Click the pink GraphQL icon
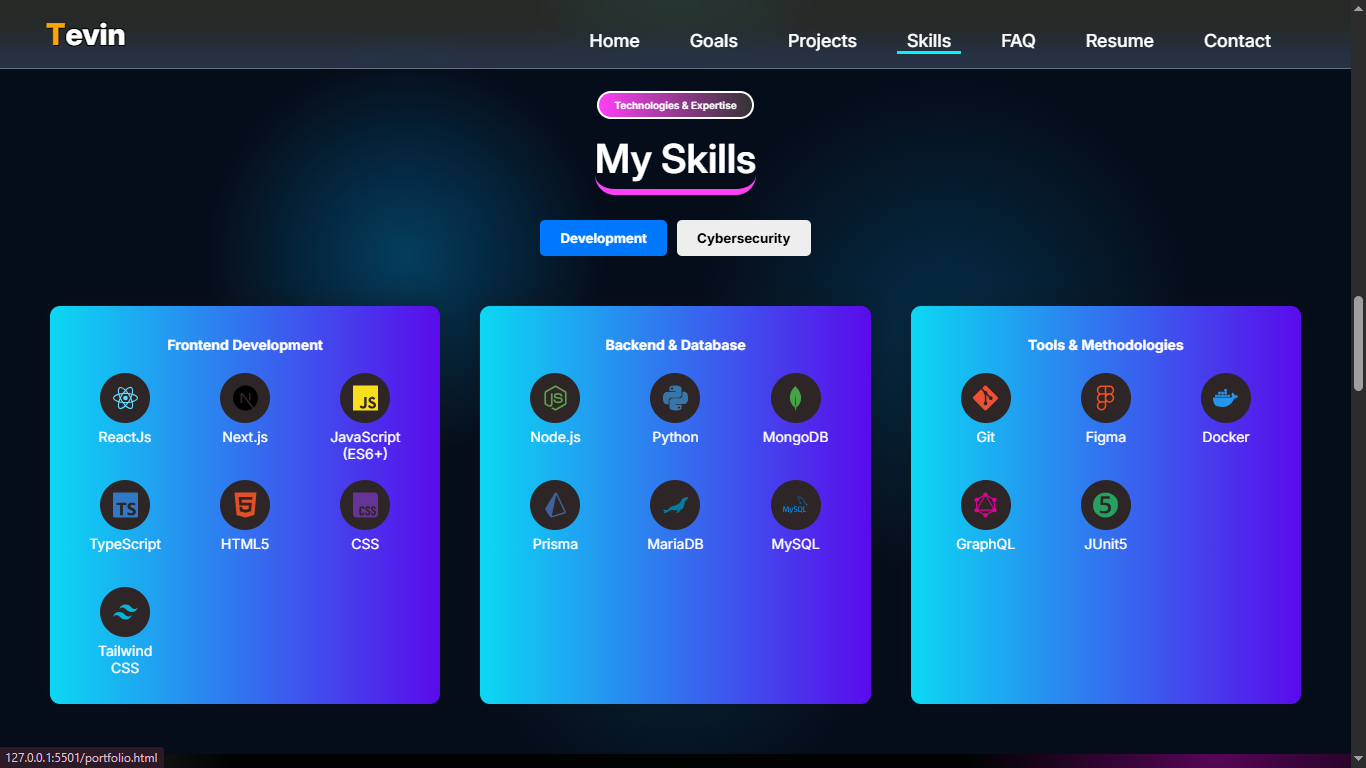 (986, 505)
